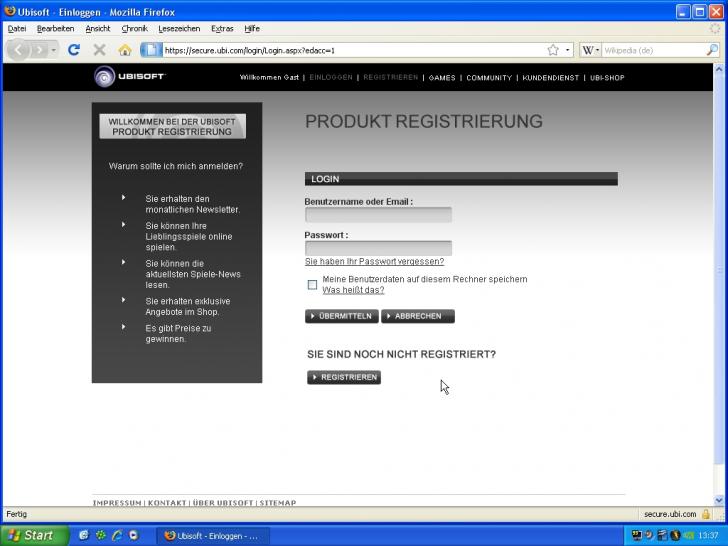This screenshot has width=728, height=546.
Task: Click the REGISTRIEREN header navigation link
Action: 390,78
